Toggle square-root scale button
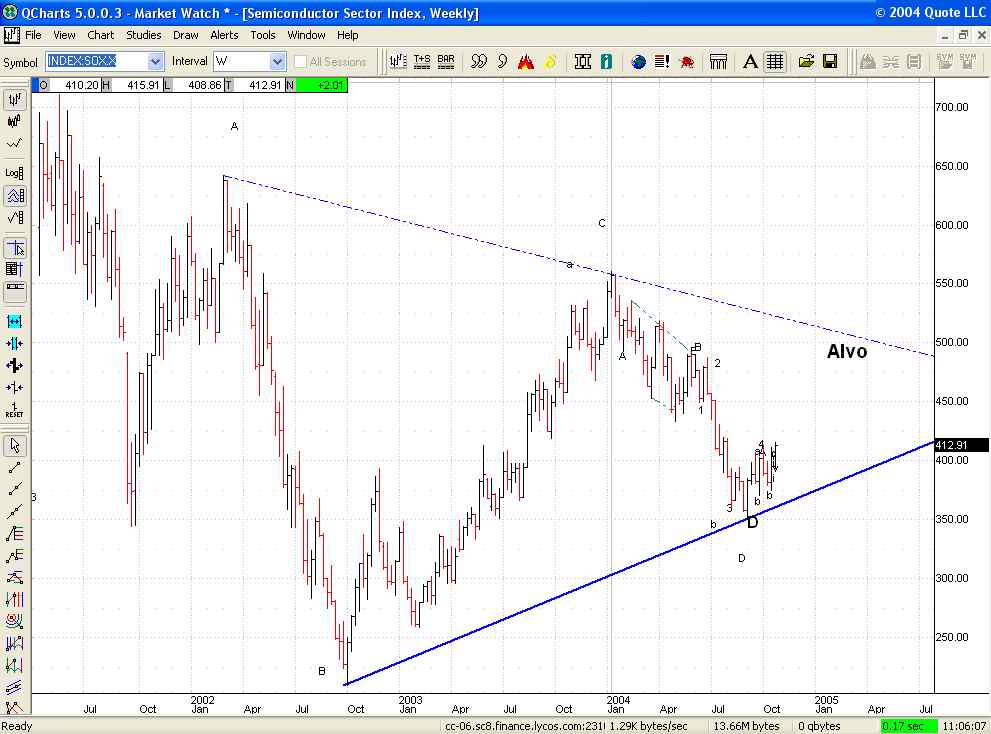Screen dimensions: 991x734 [14, 218]
